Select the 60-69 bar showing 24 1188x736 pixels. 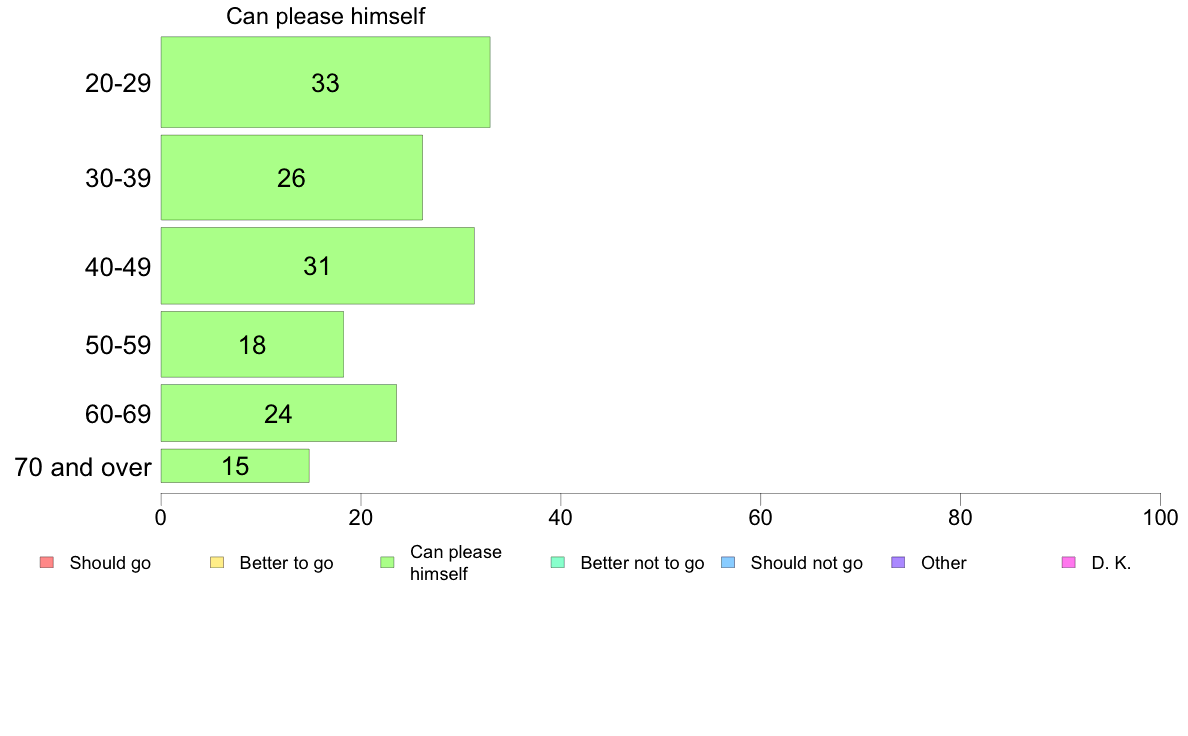[279, 413]
